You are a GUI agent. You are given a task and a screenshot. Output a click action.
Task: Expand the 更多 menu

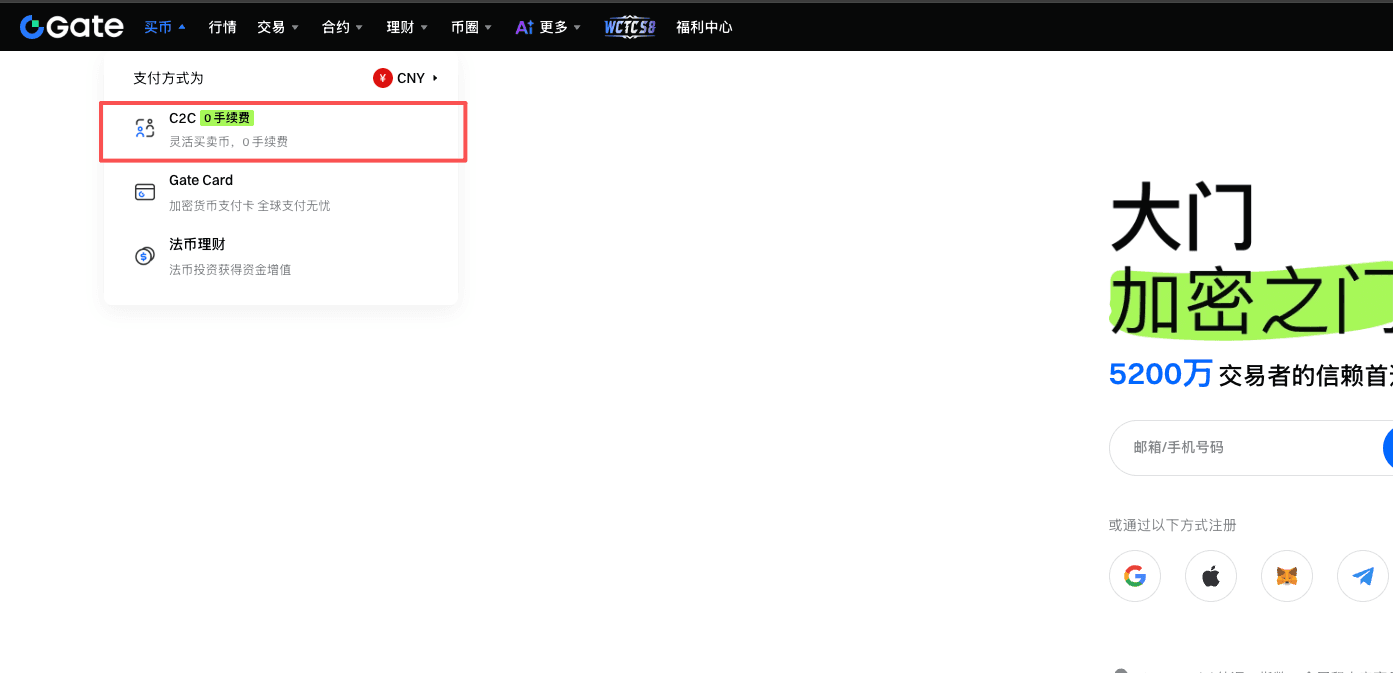click(x=560, y=27)
